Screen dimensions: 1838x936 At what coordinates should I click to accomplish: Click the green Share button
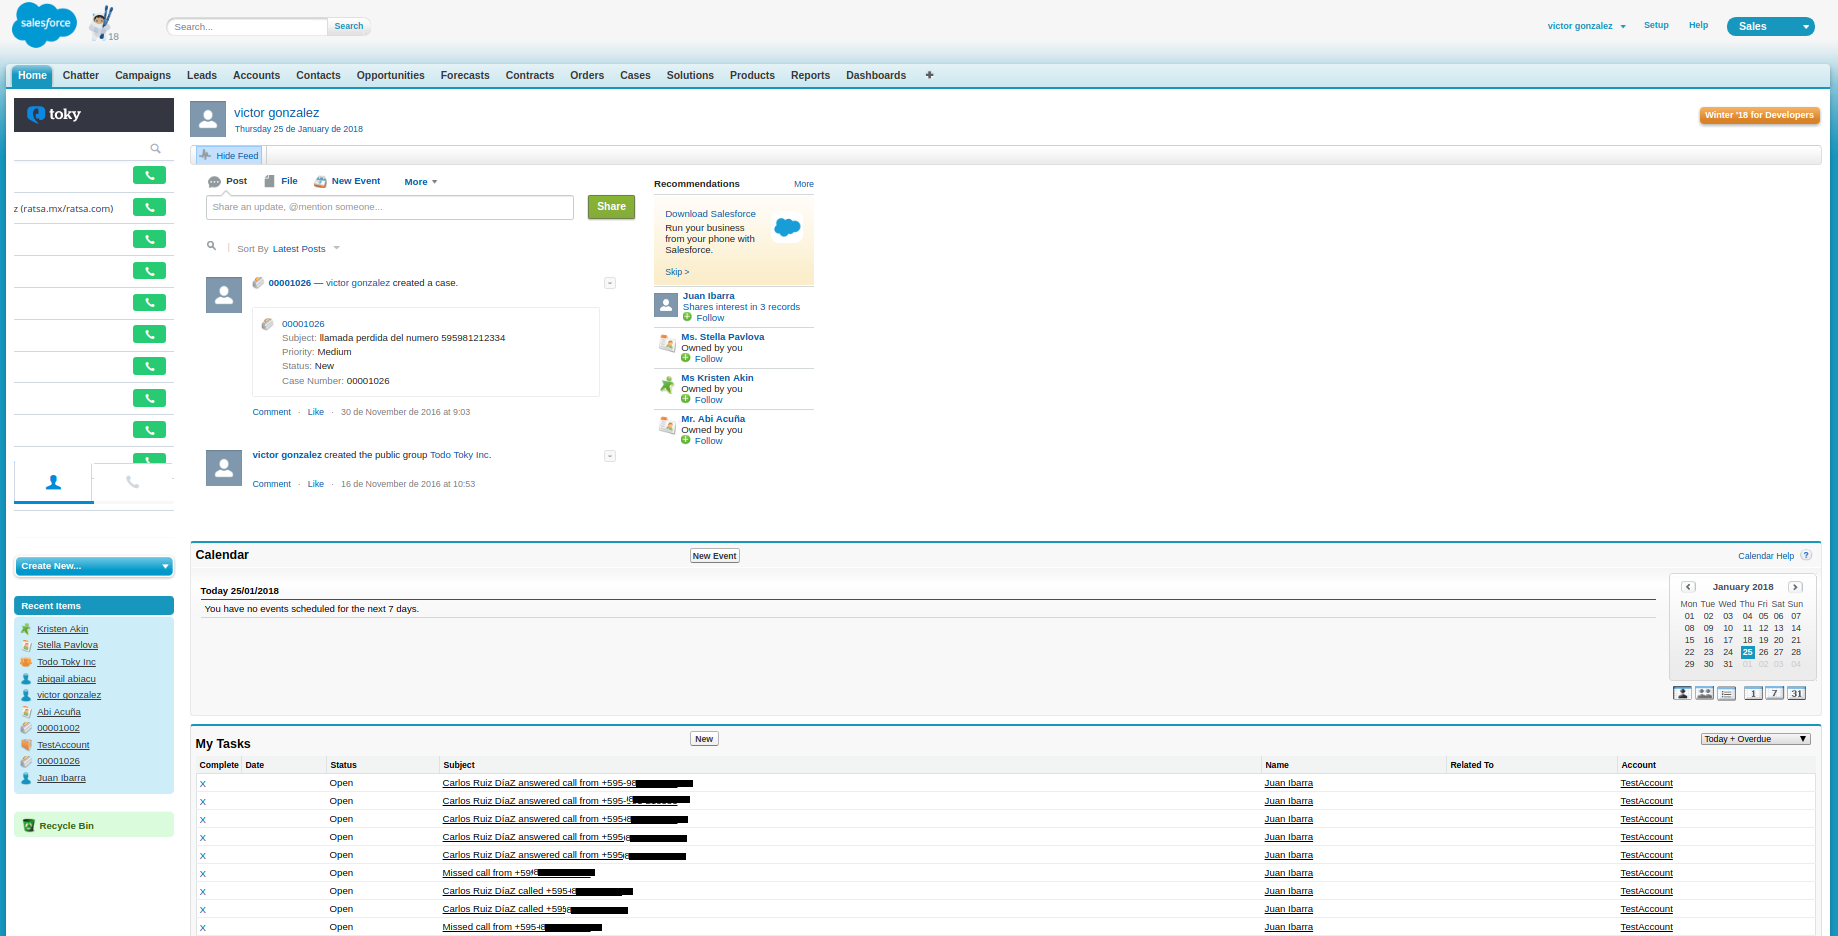click(x=611, y=207)
